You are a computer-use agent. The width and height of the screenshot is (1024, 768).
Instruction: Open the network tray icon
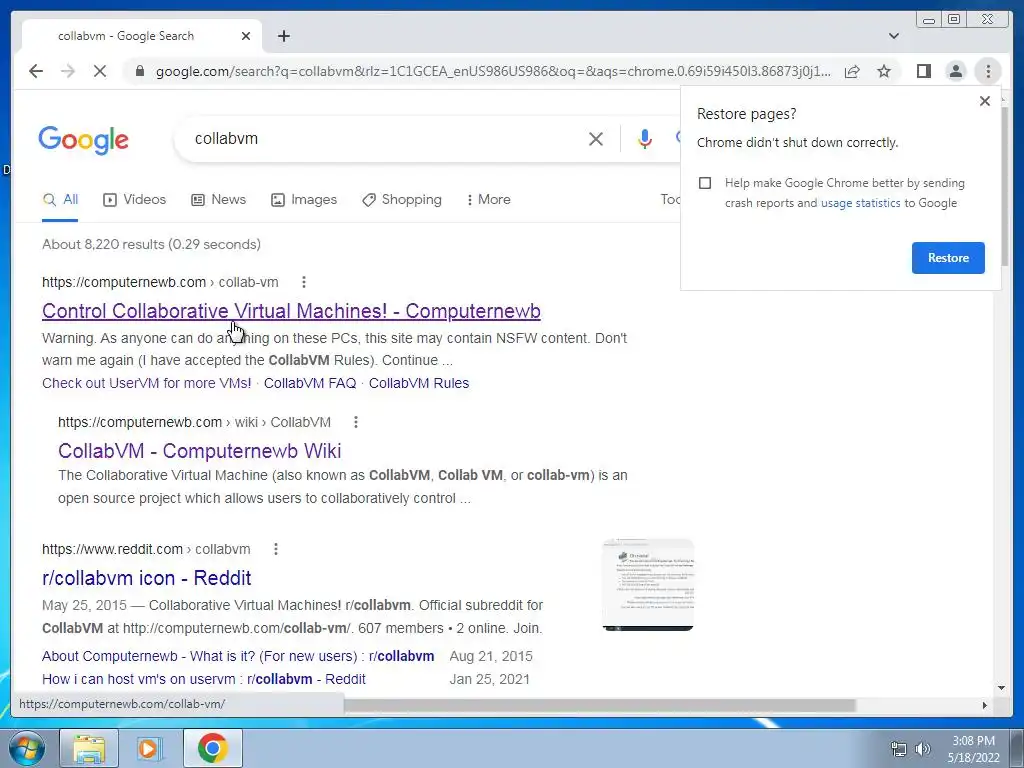click(899, 749)
